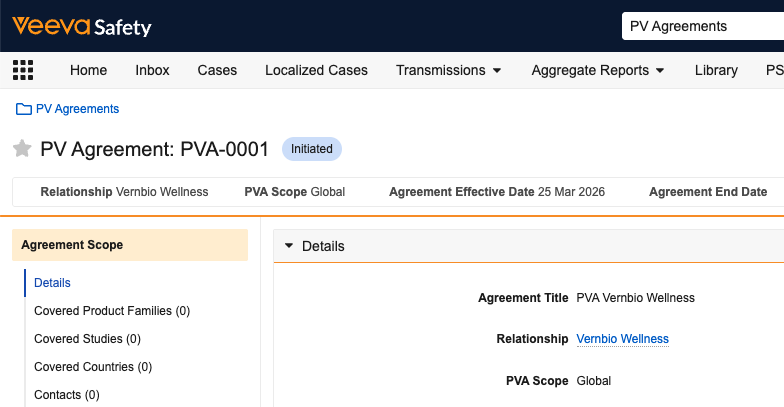Click the Initiated status badge
This screenshot has width=784, height=407.
312,149
